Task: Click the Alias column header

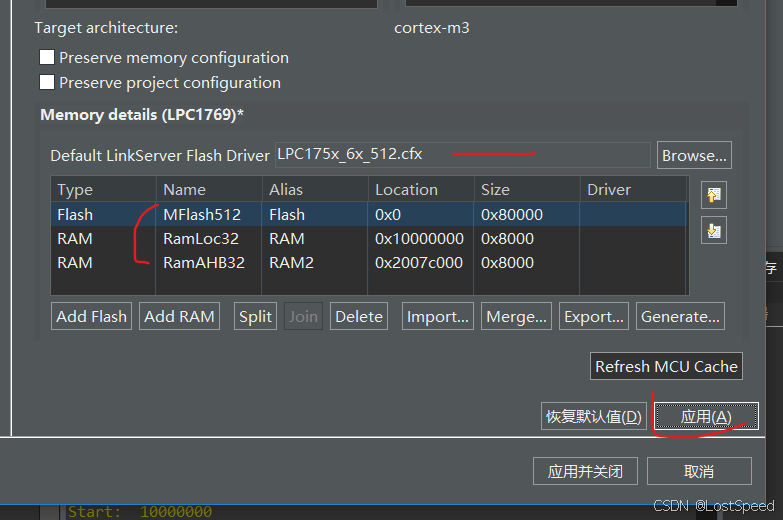Action: [315, 189]
